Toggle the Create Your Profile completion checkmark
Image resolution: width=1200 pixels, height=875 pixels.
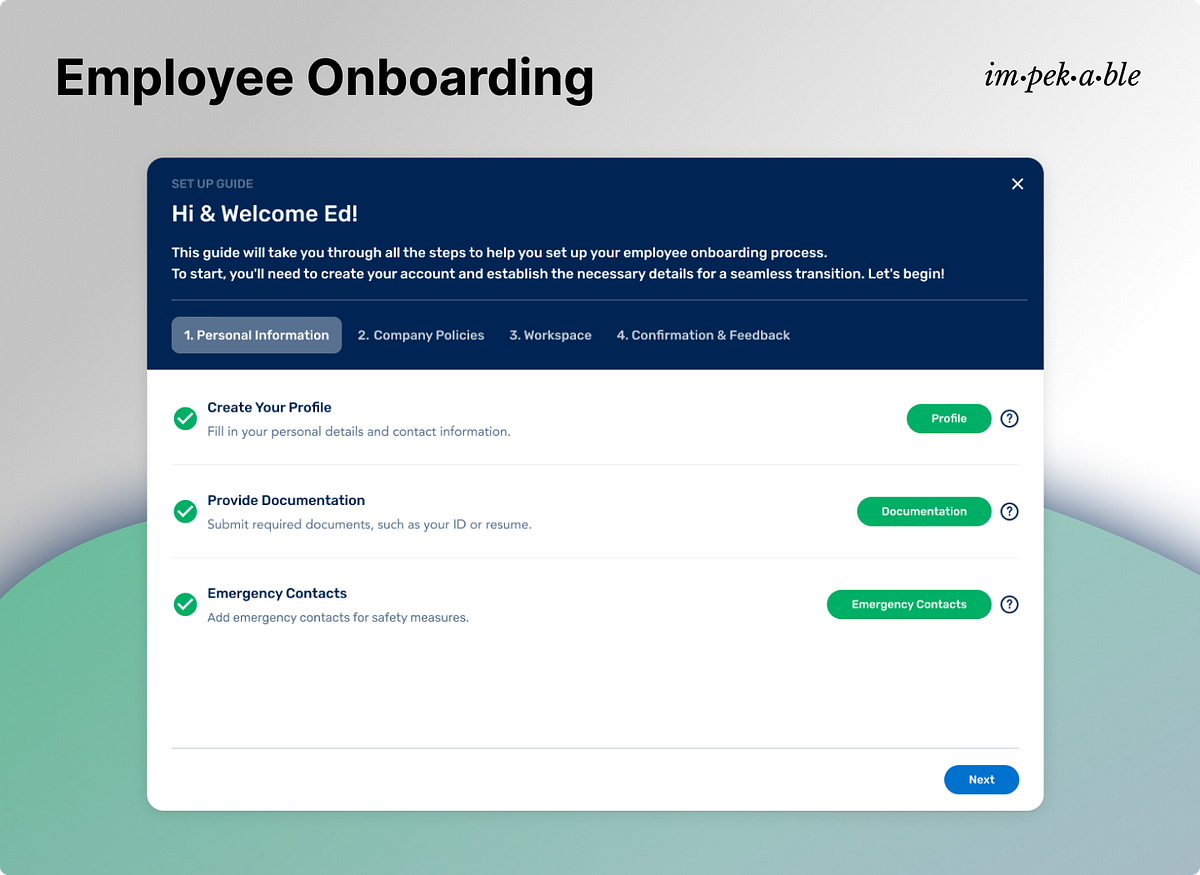[185, 418]
